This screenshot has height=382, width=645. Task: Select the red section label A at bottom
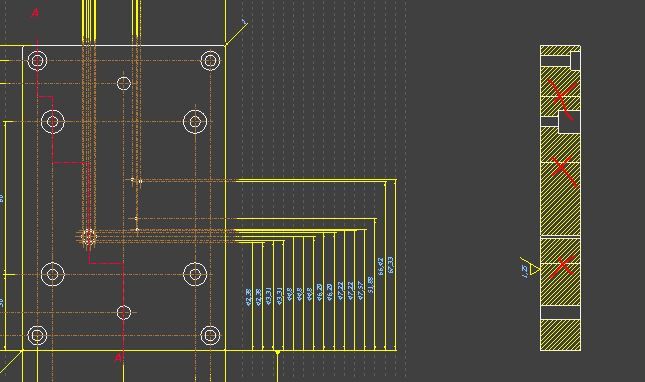click(x=118, y=358)
